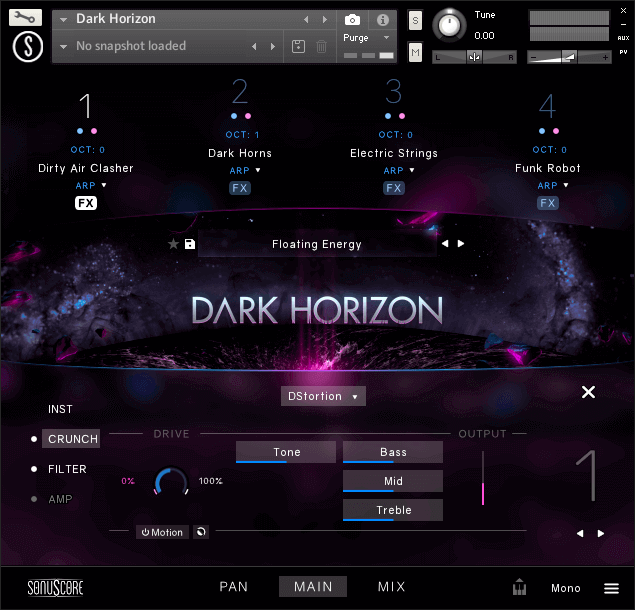This screenshot has width=635, height=610.
Task: Toggle the AMP effect dot
Action: [34, 499]
